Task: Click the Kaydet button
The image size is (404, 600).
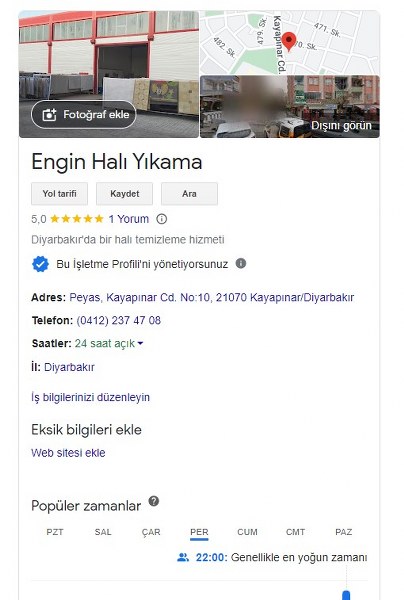Action: point(124,194)
